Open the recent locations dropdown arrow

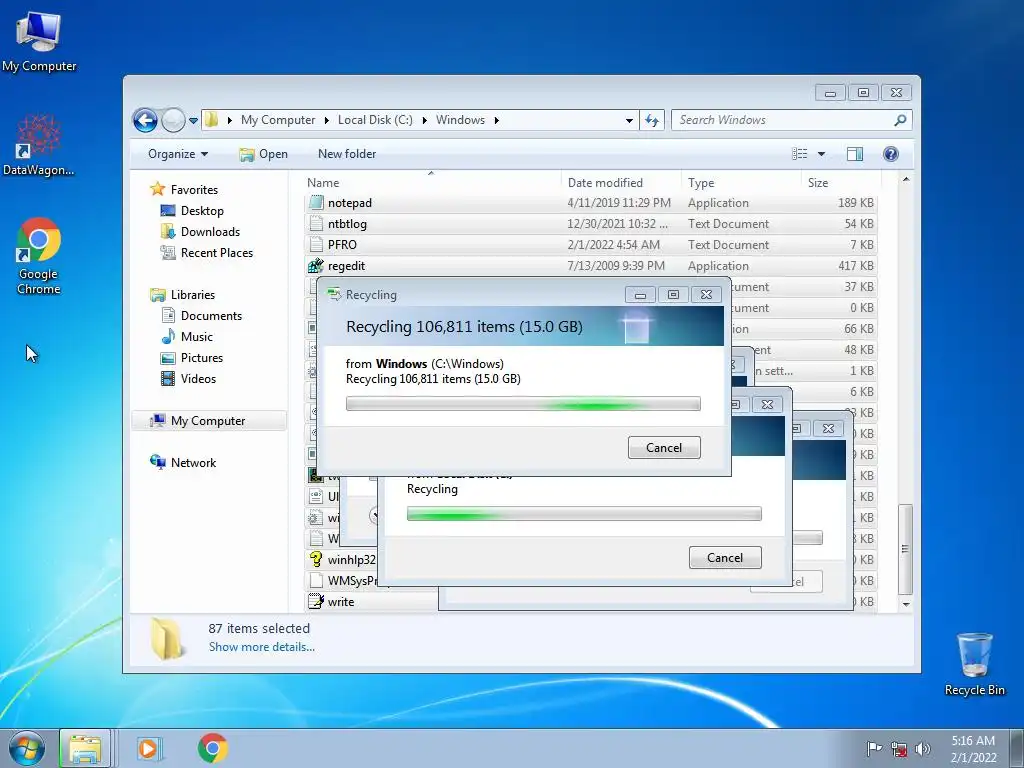[193, 121]
